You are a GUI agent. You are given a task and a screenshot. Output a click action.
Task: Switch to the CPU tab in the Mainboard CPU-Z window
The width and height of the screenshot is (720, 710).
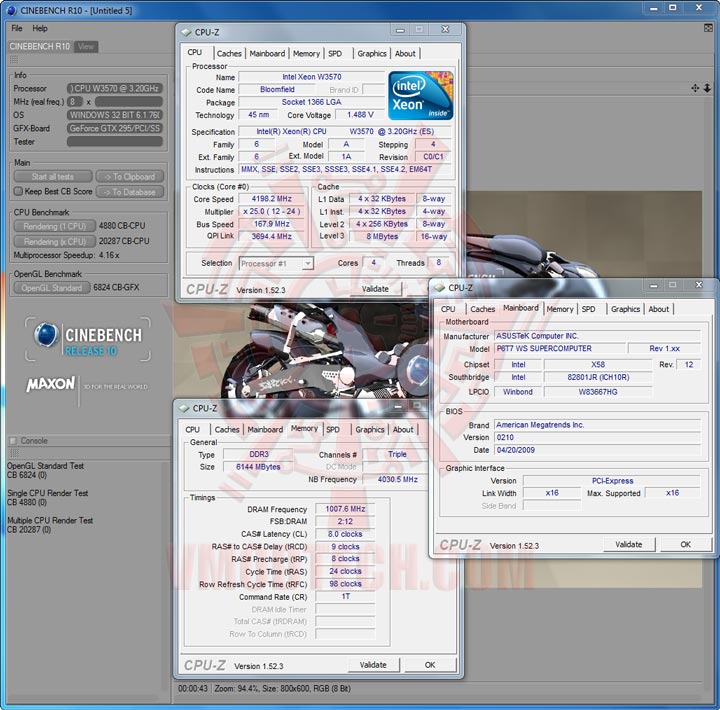click(448, 309)
